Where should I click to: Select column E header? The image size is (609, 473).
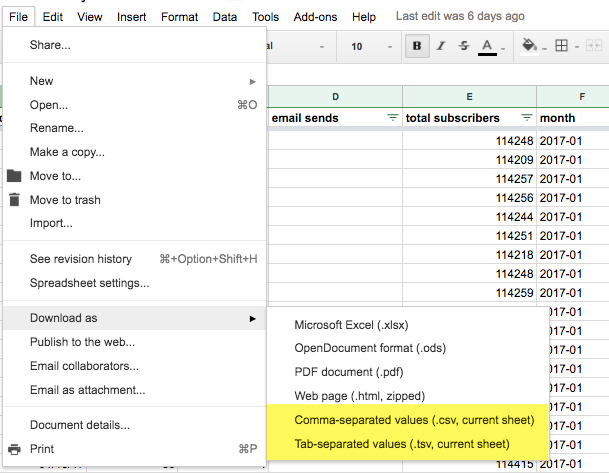pyautogui.click(x=470, y=97)
